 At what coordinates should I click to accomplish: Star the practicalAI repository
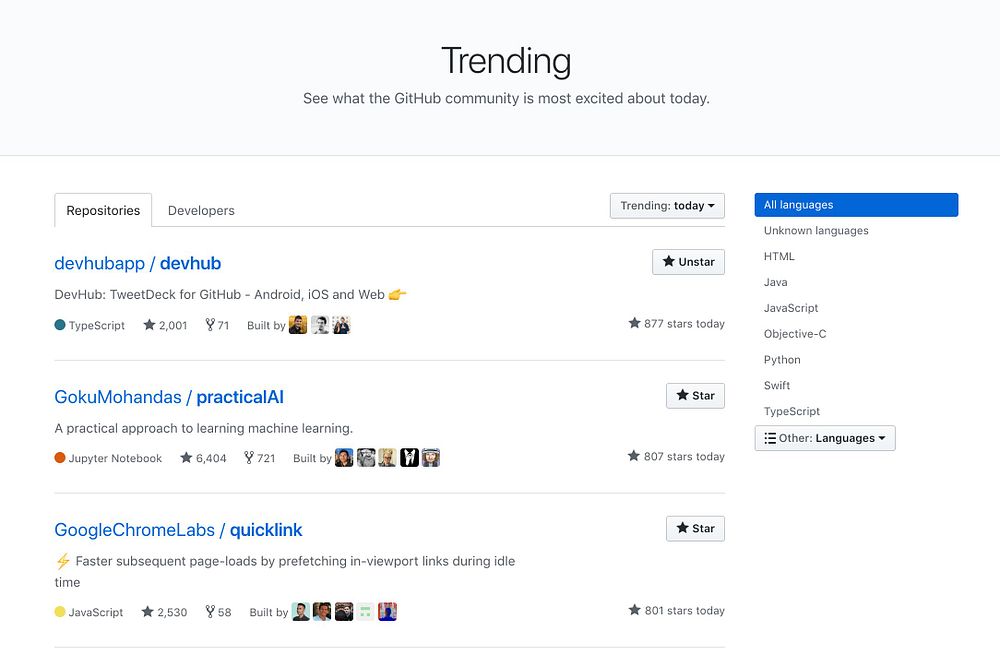(695, 395)
